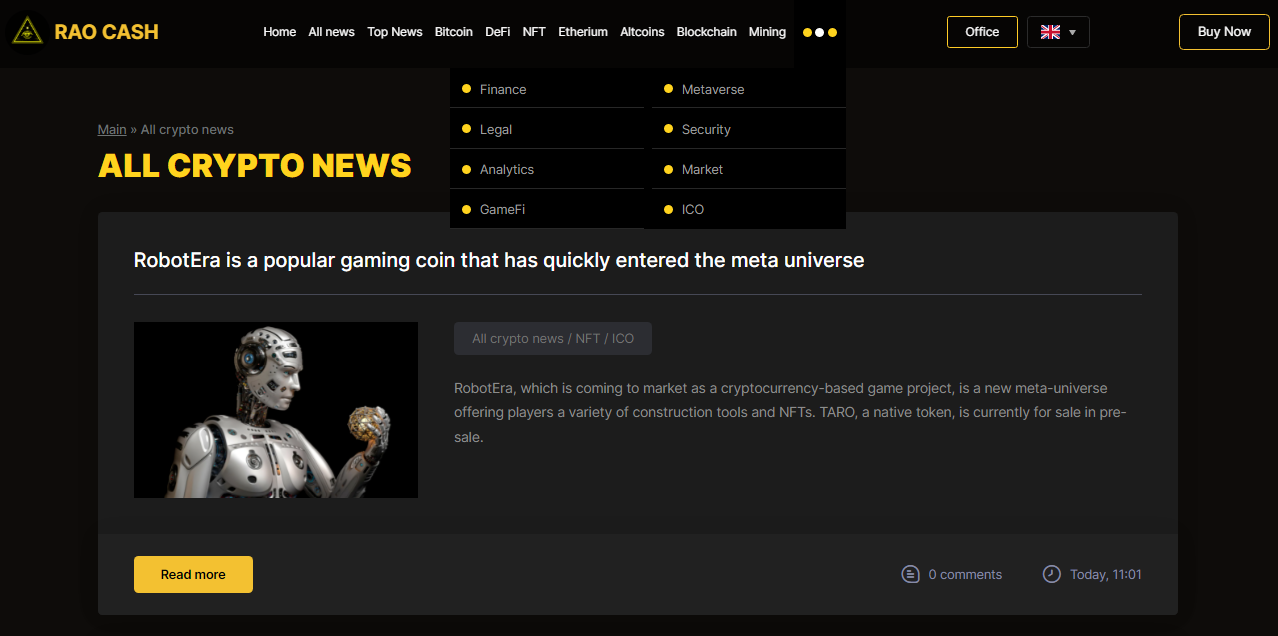Select Metaverse in the dropdown menu

click(712, 89)
